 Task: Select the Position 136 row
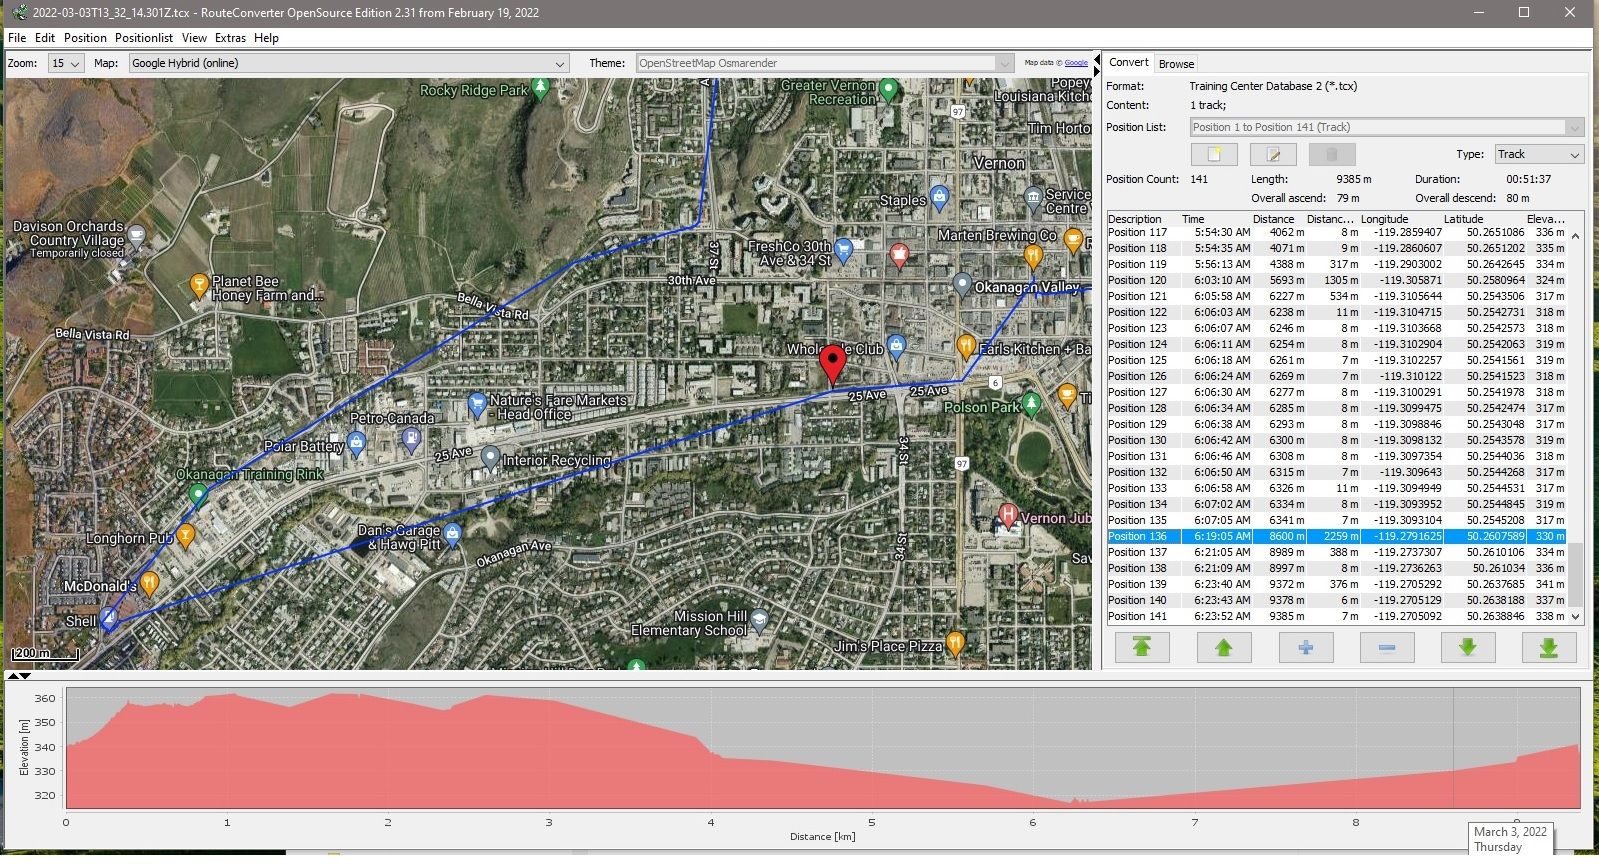coord(1337,536)
